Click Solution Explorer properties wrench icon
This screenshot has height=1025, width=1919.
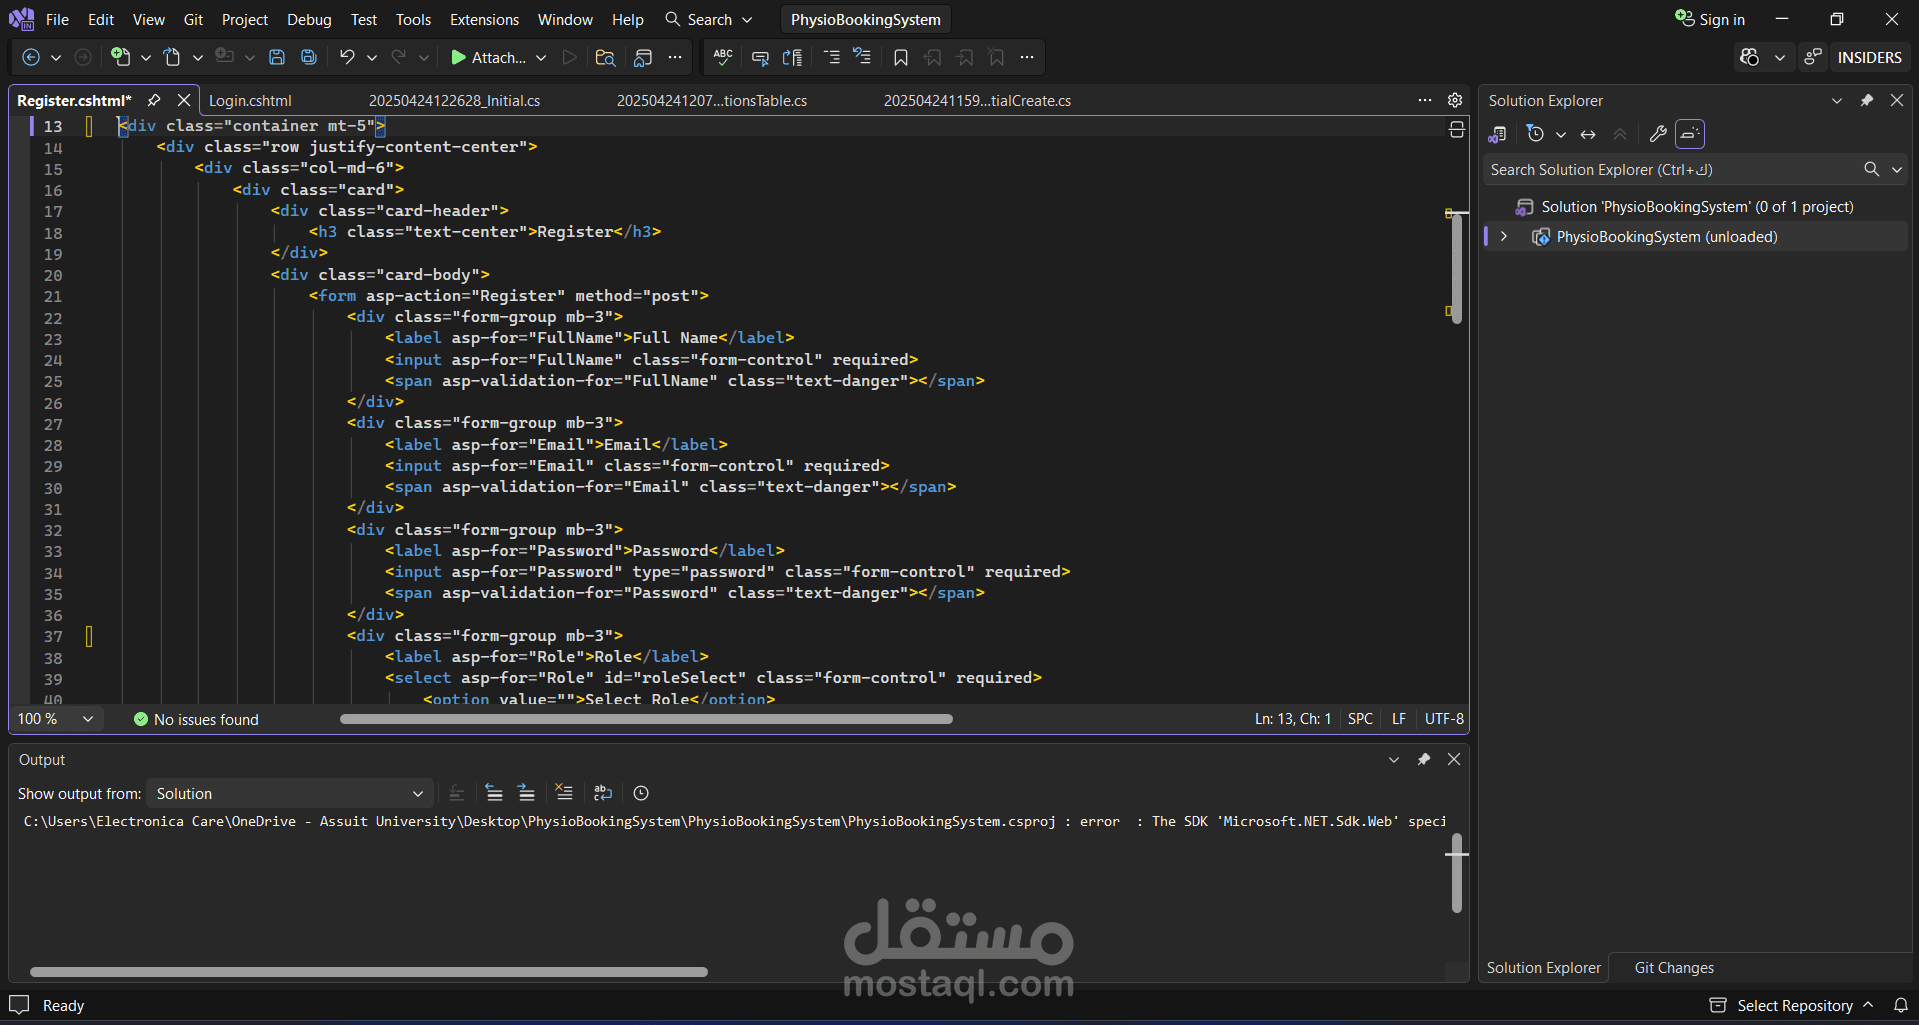pos(1657,133)
